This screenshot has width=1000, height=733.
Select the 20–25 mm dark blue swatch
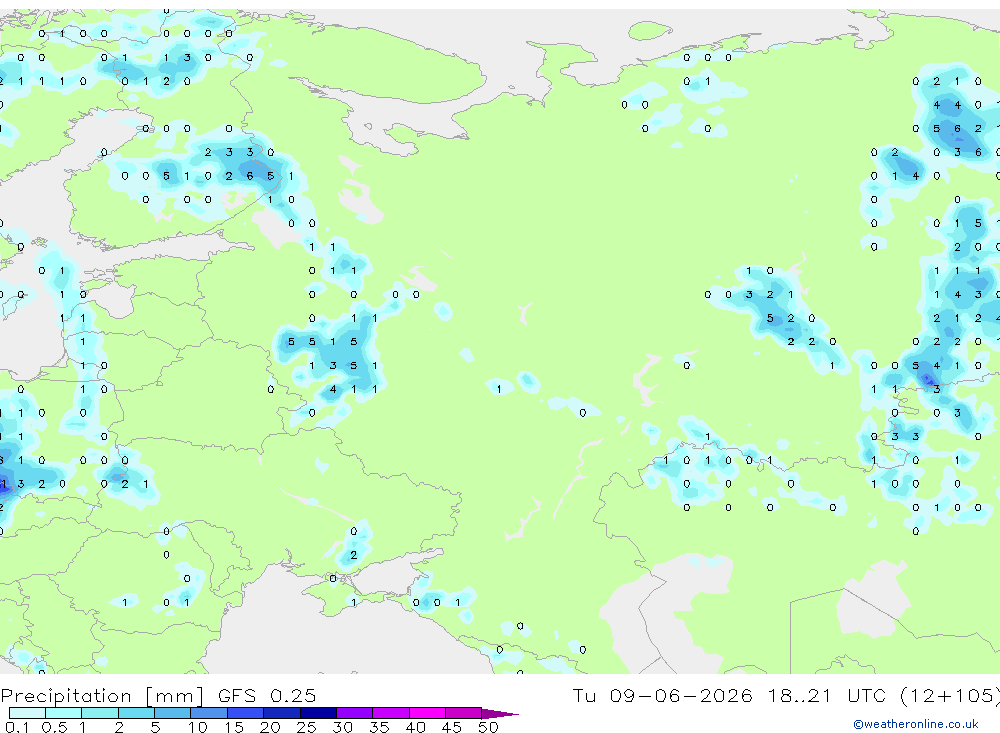(x=282, y=713)
